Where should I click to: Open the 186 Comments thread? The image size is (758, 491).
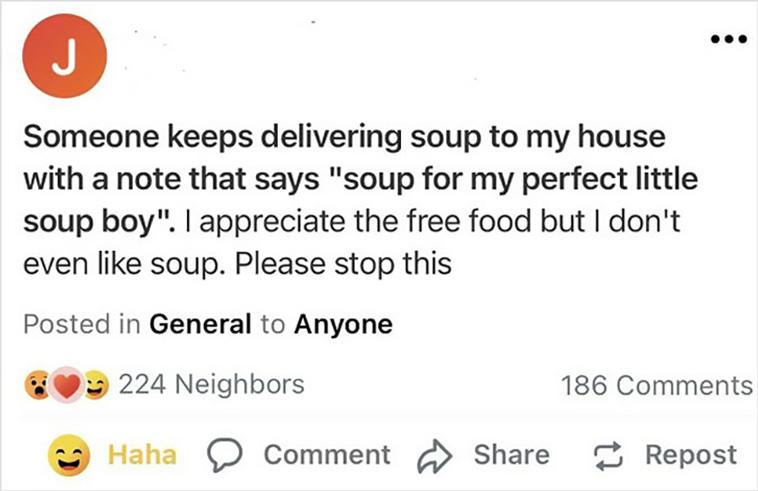click(657, 386)
